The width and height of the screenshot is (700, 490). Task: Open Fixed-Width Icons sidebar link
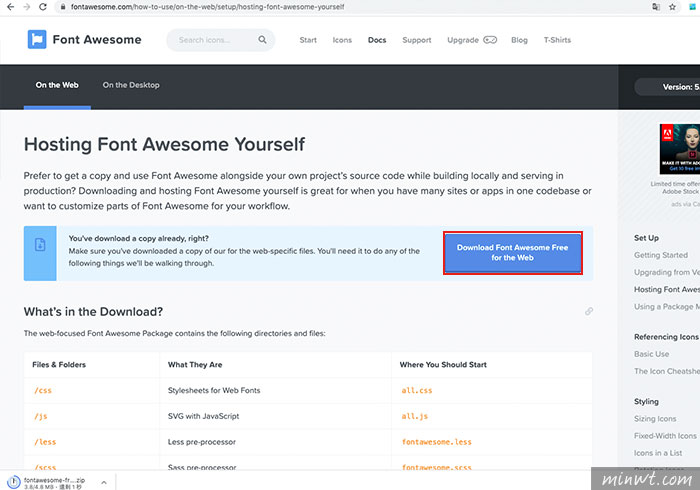665,436
